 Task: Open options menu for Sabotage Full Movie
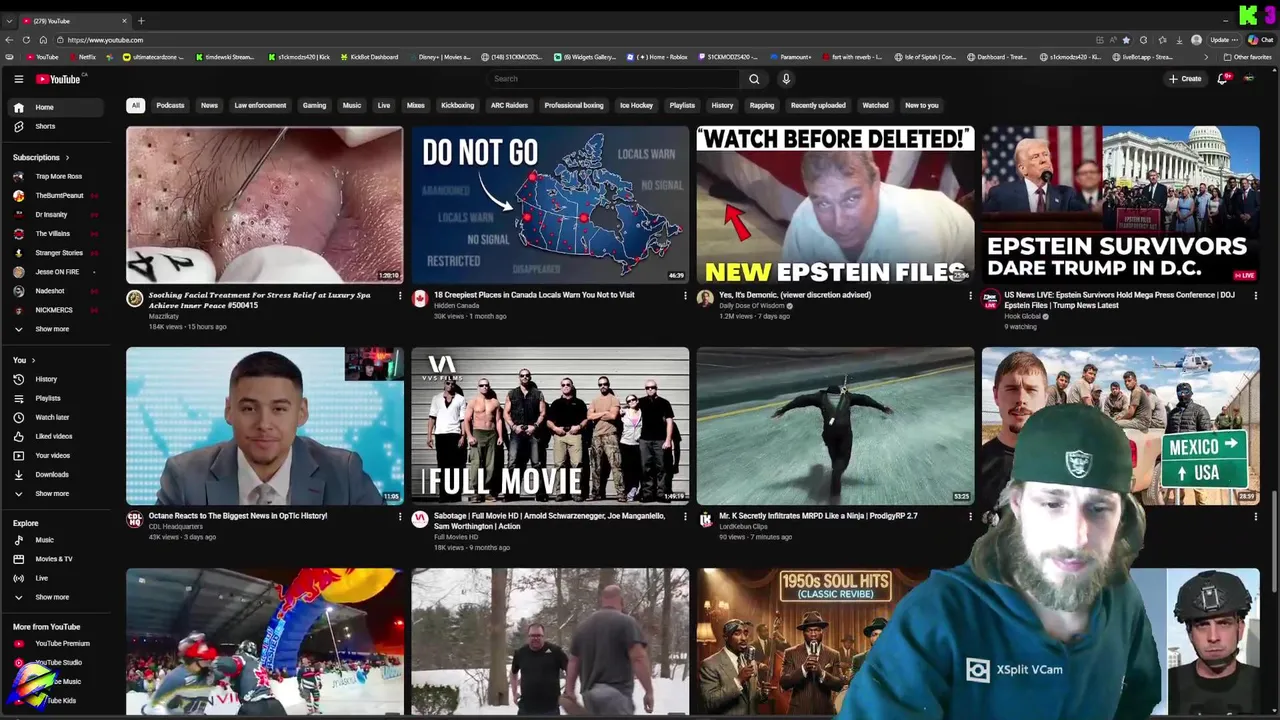(x=685, y=517)
